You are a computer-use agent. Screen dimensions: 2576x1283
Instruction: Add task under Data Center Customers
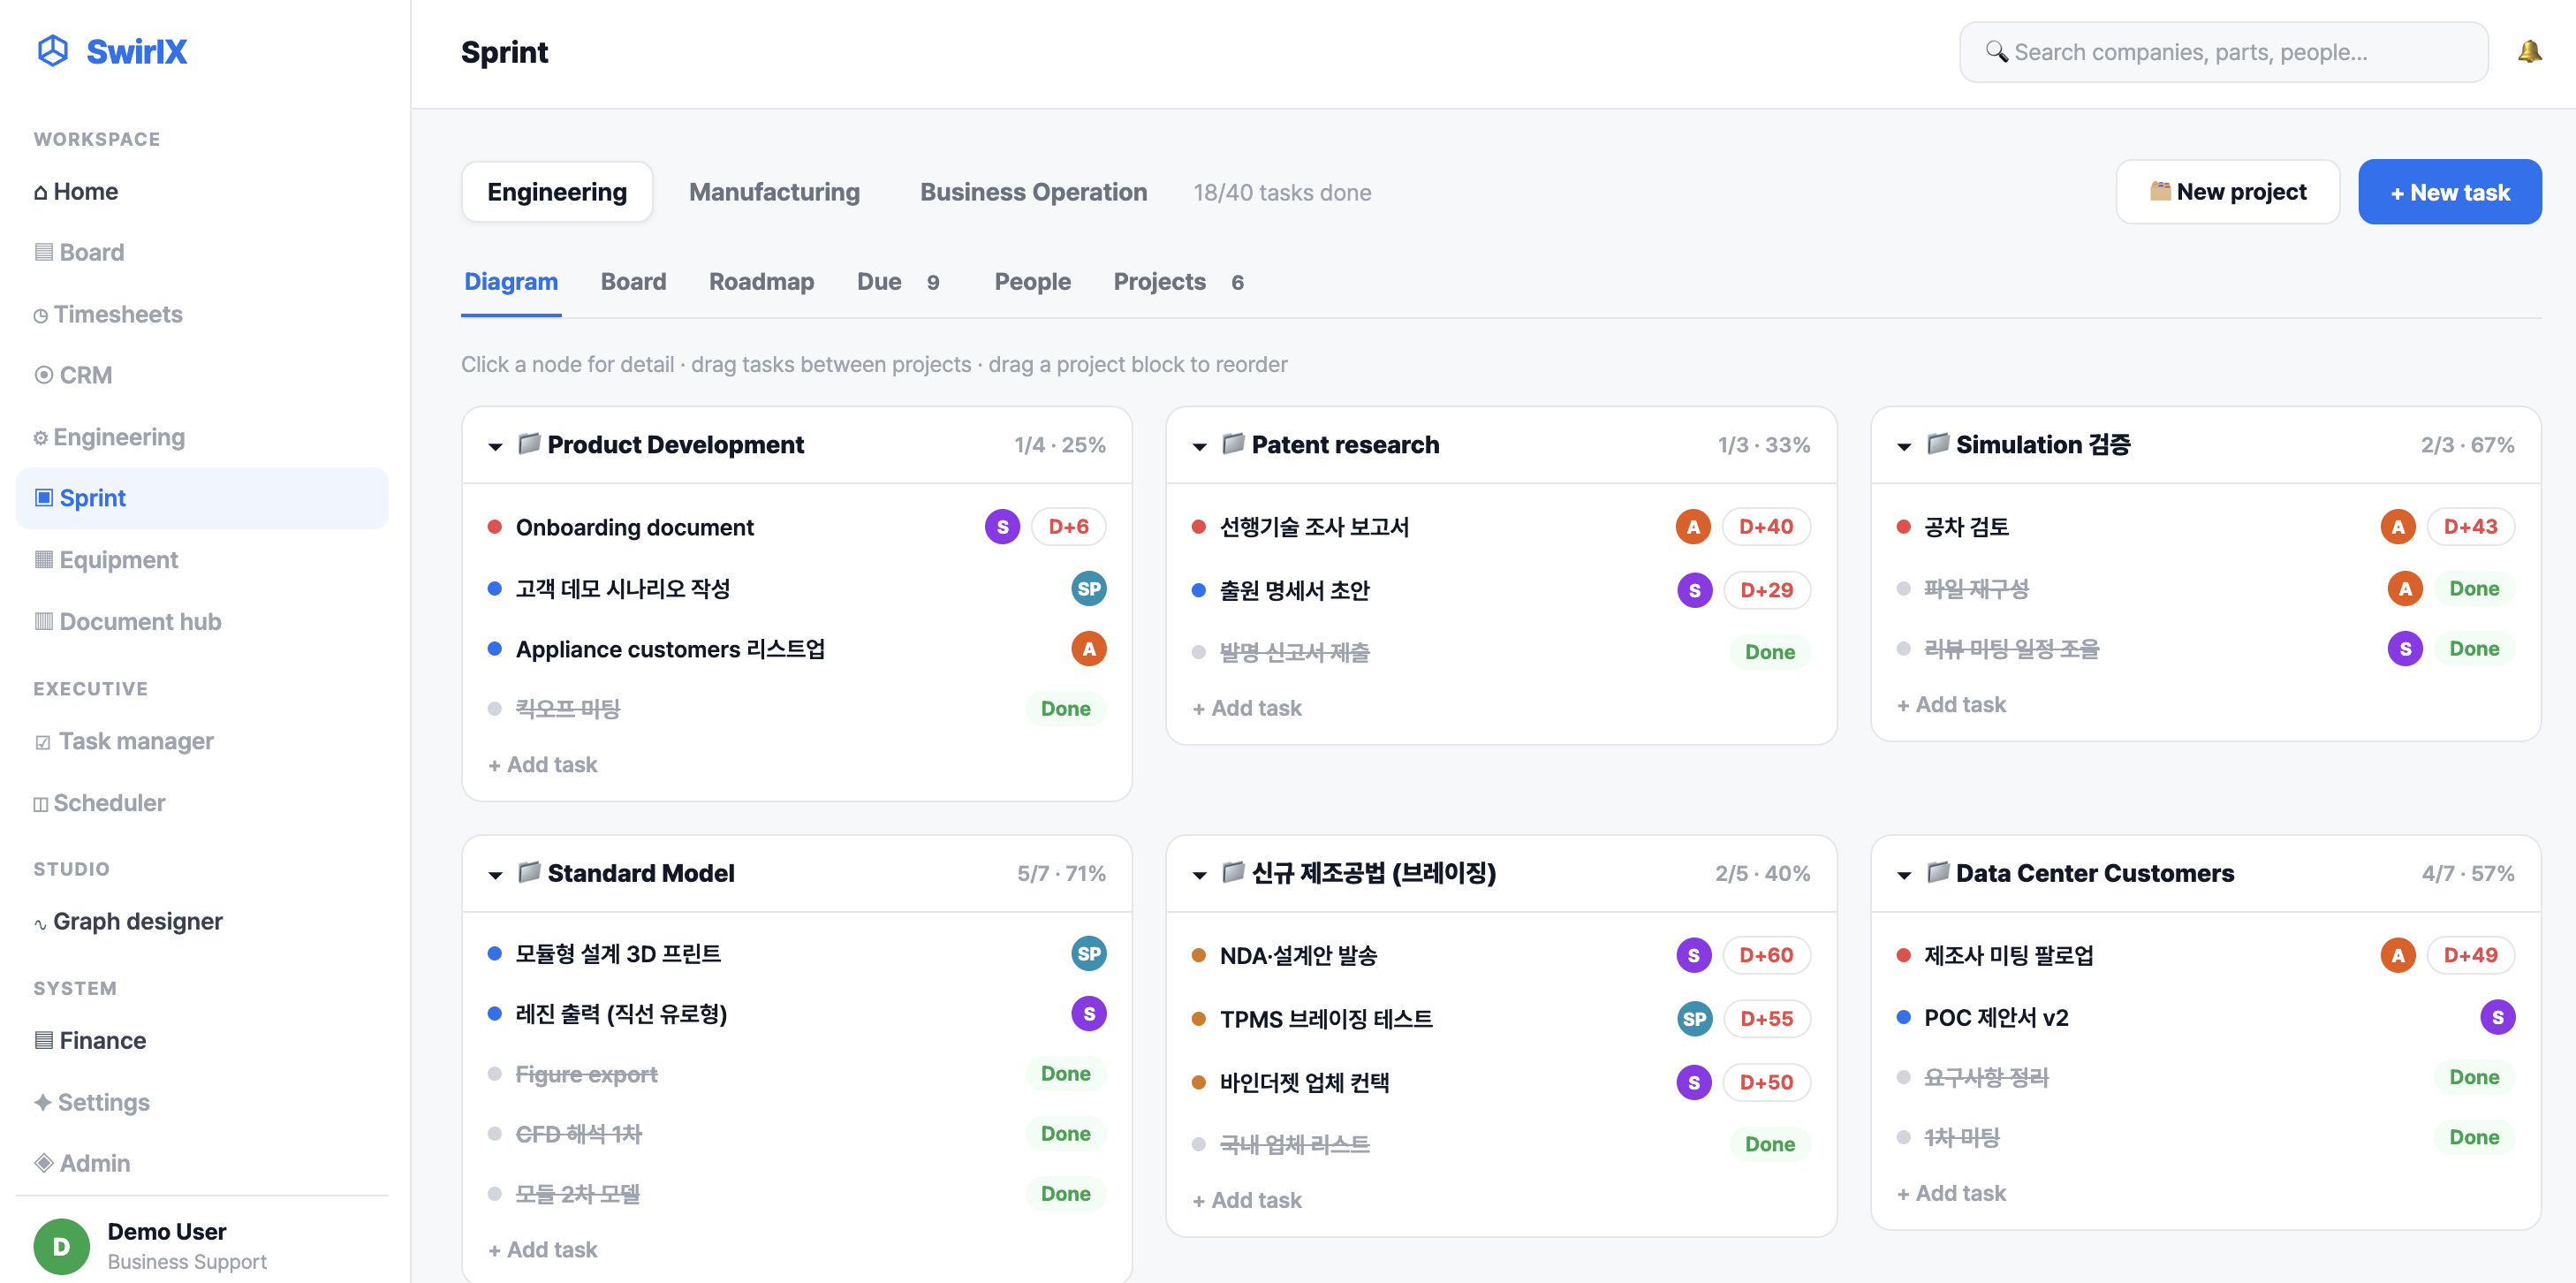(x=1951, y=1193)
